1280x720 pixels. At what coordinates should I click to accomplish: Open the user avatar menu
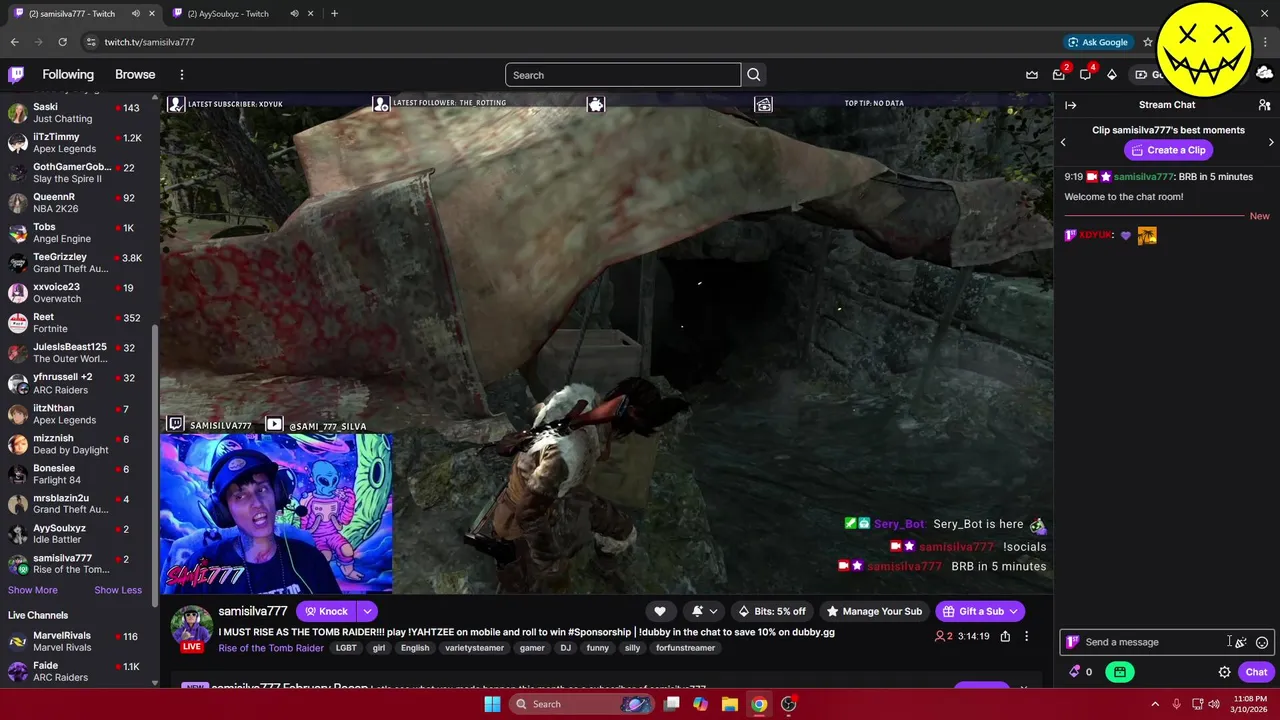(1264, 74)
